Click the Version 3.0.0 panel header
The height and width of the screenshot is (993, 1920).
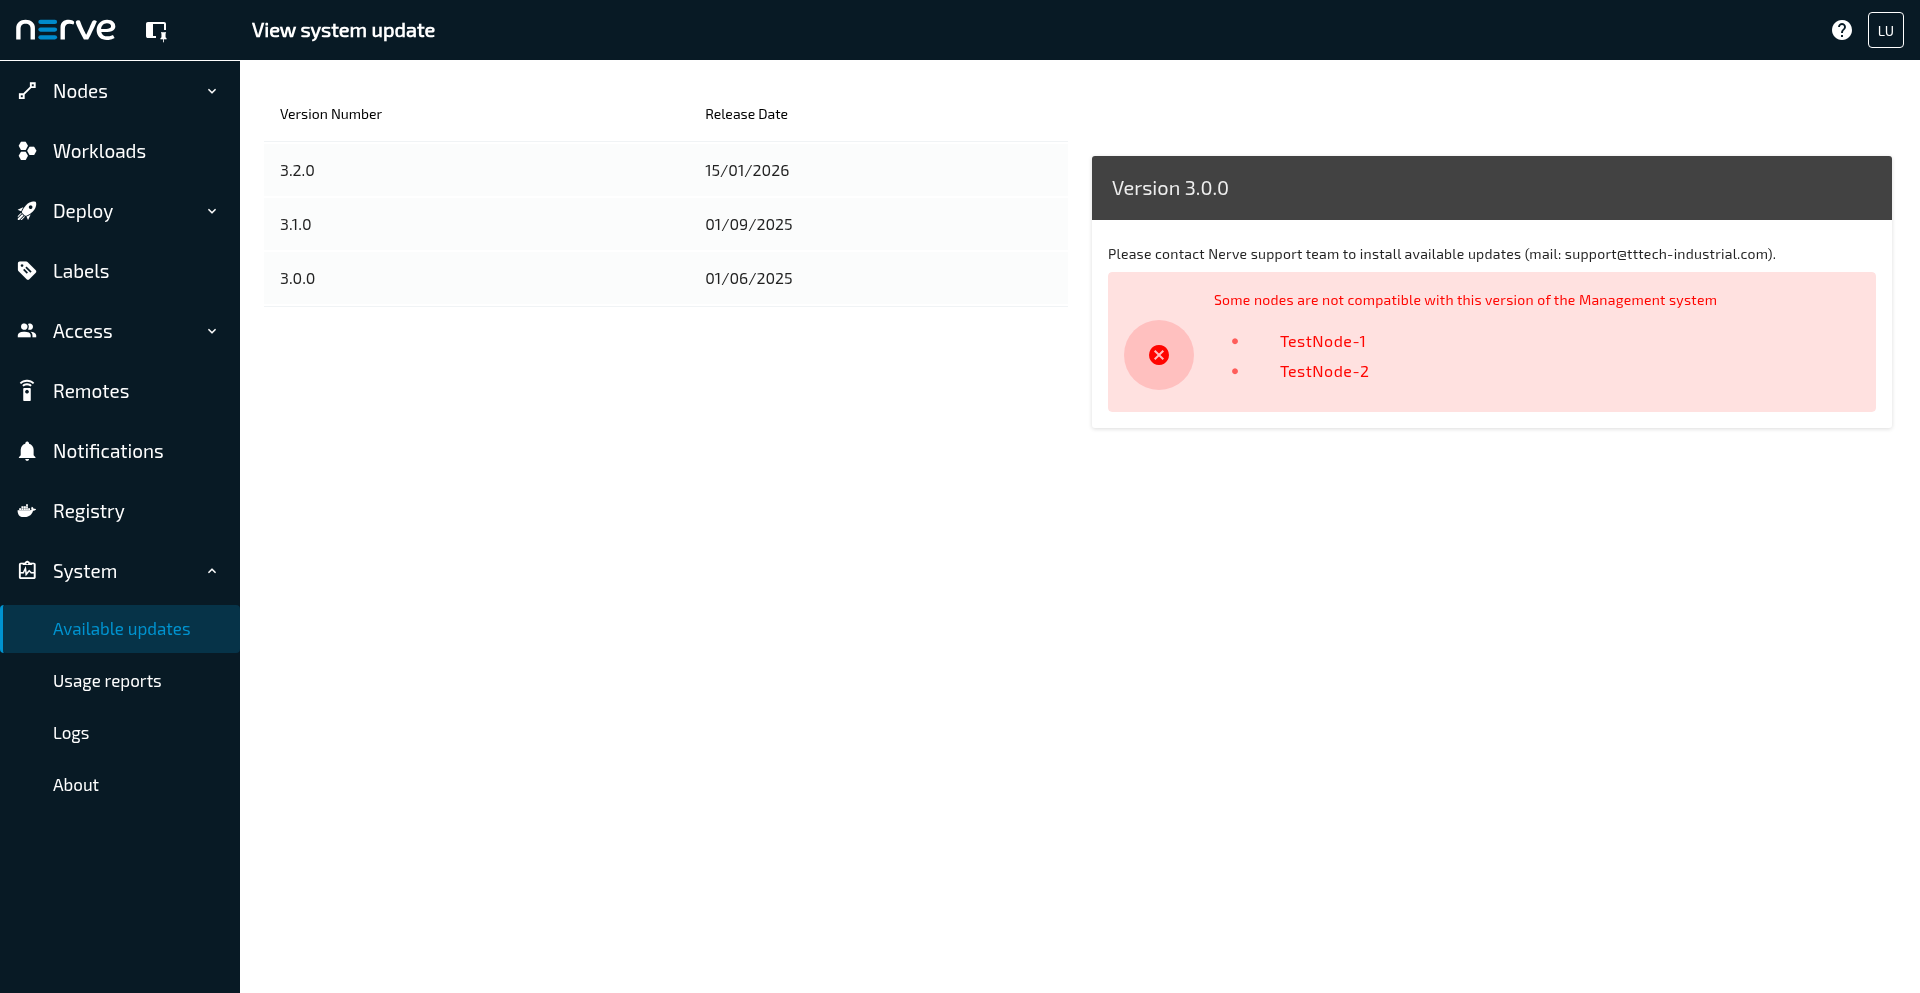coord(1492,188)
